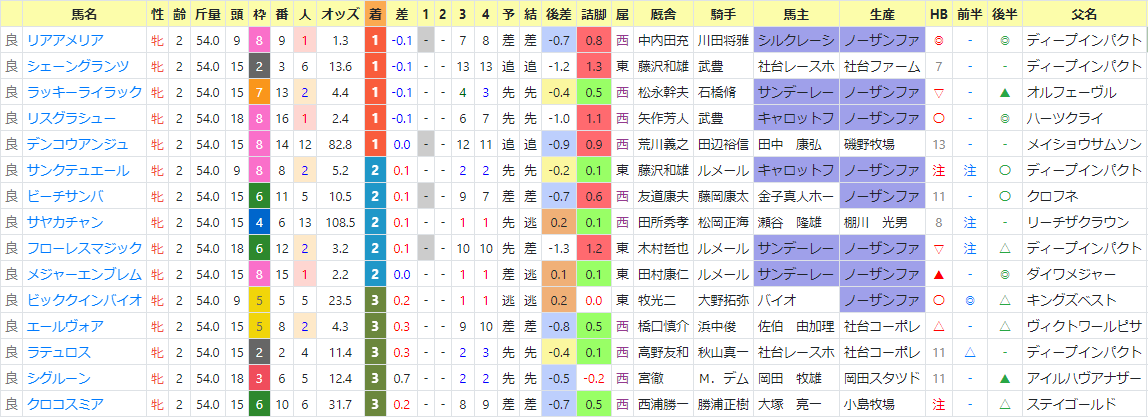Select breeder cell 社台ファーム
Screen dimensions: 1148x417
click(x=882, y=67)
